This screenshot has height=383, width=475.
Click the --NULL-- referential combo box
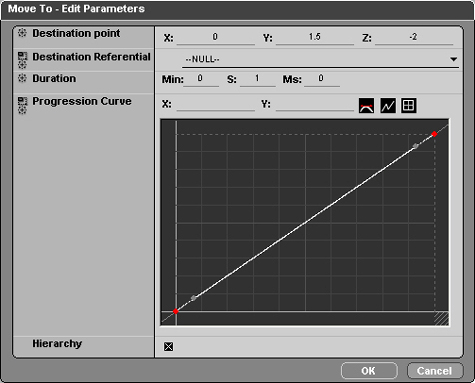point(320,60)
